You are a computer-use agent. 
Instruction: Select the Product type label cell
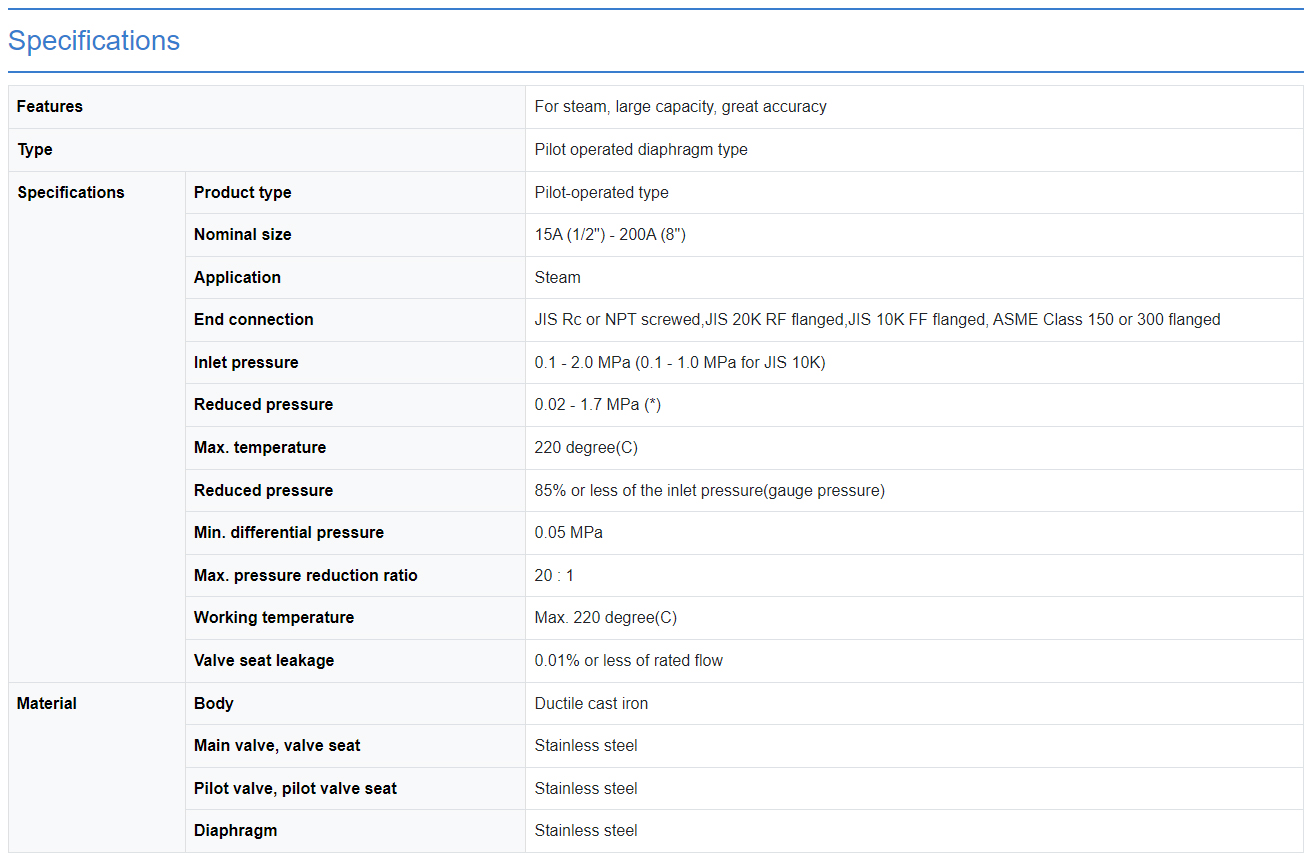(x=243, y=193)
